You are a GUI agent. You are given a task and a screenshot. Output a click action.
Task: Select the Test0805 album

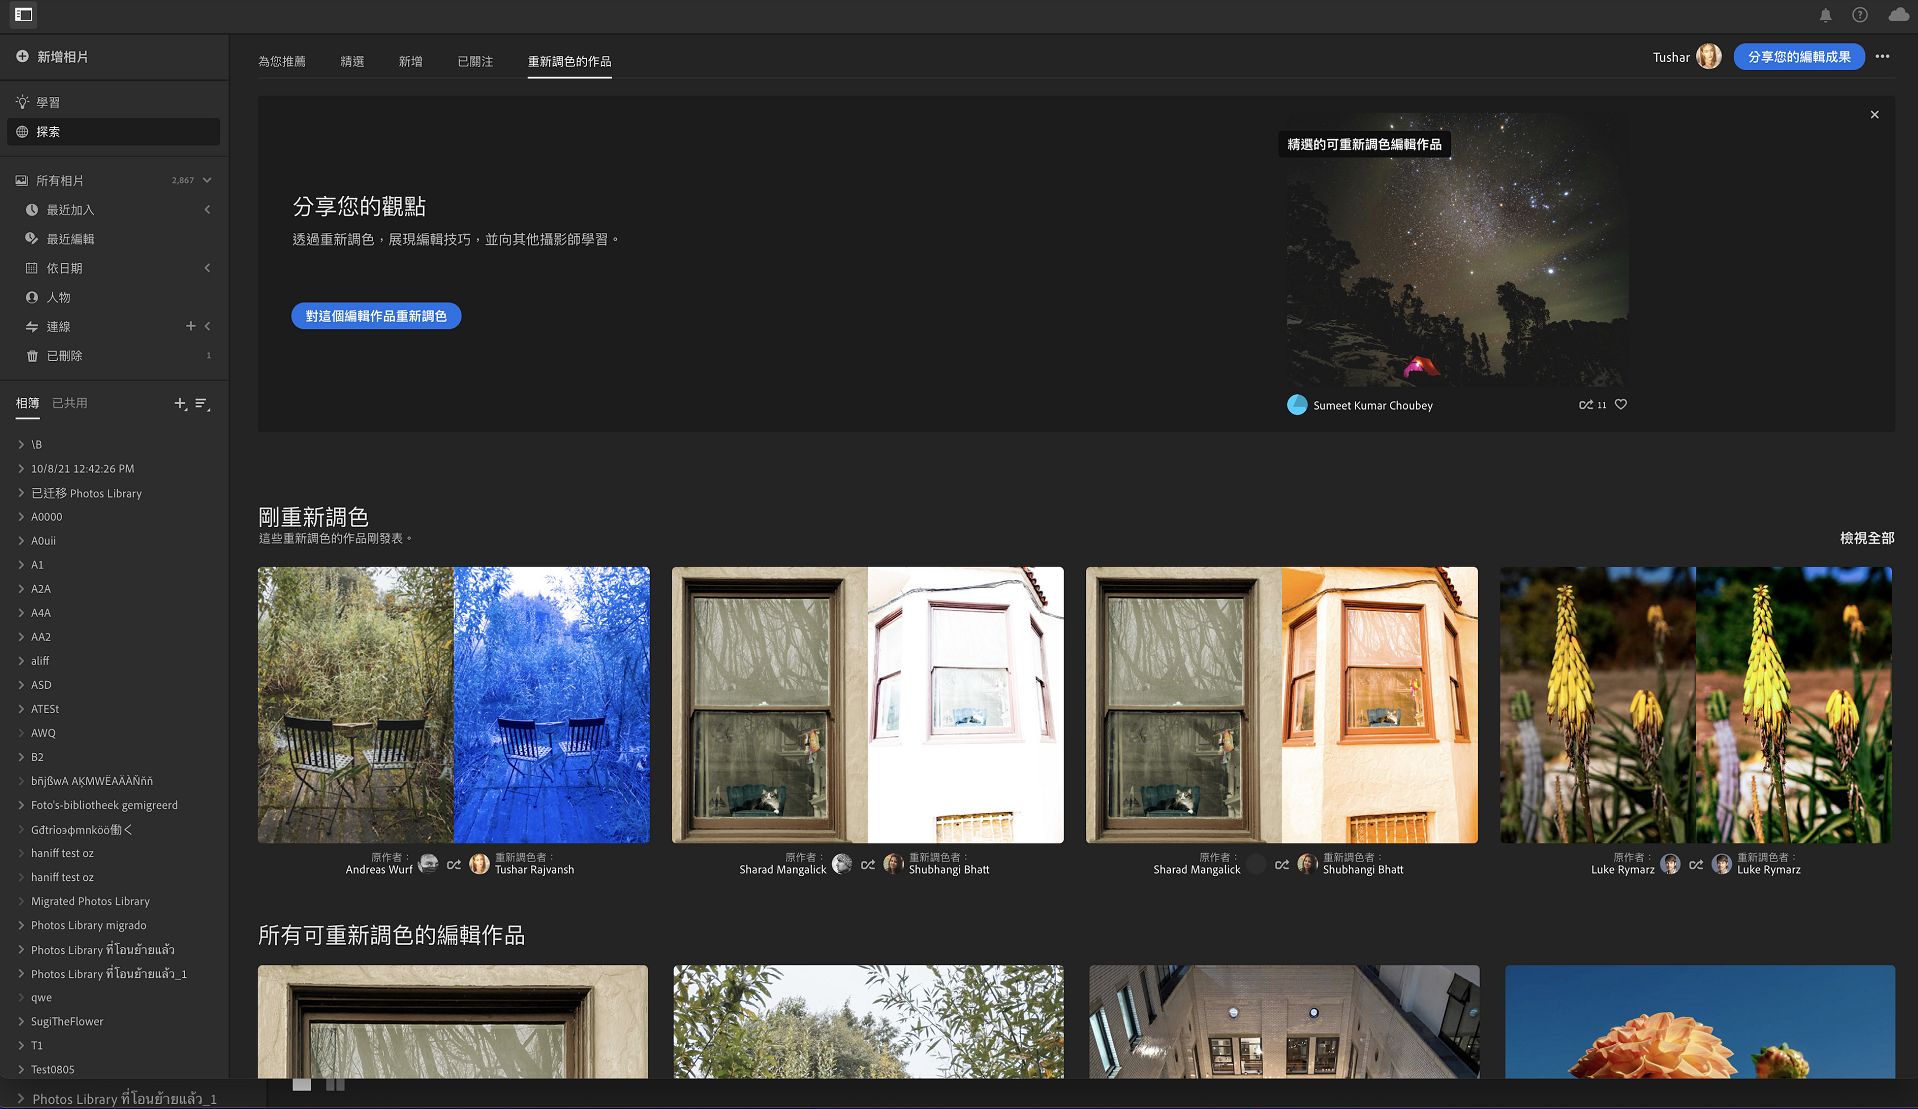52,1069
